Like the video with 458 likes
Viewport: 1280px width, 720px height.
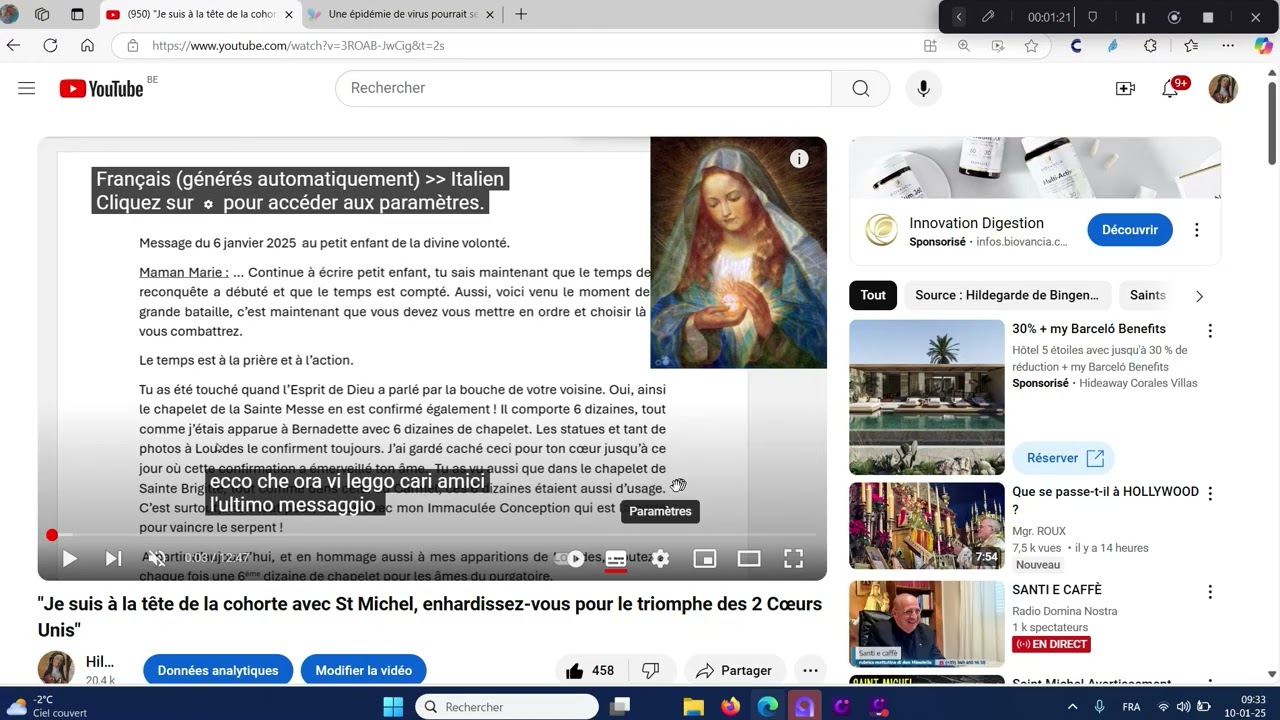click(x=590, y=670)
